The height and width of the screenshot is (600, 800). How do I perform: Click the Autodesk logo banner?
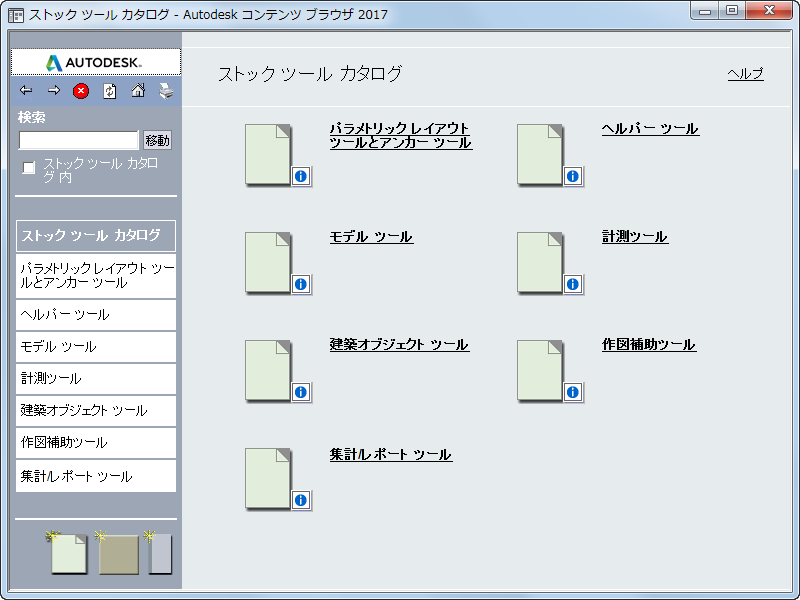pos(96,62)
